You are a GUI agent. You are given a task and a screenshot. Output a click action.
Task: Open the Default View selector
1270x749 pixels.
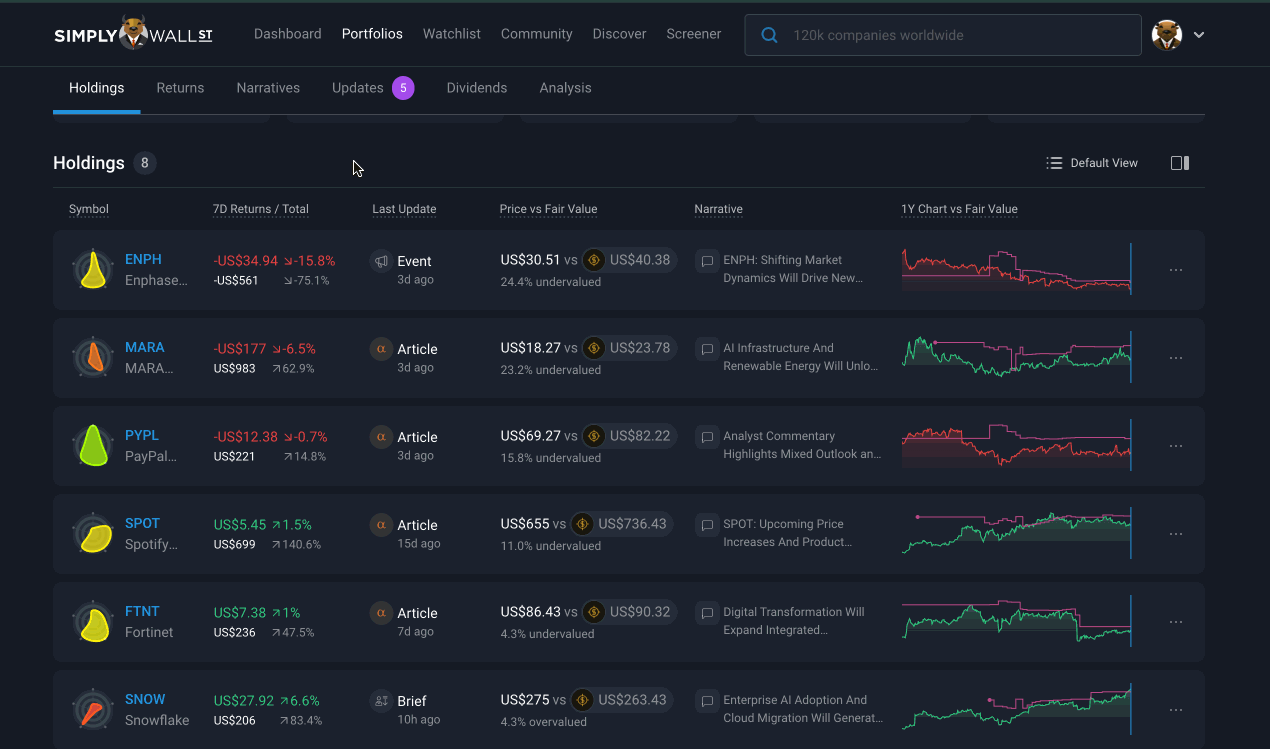point(1092,163)
